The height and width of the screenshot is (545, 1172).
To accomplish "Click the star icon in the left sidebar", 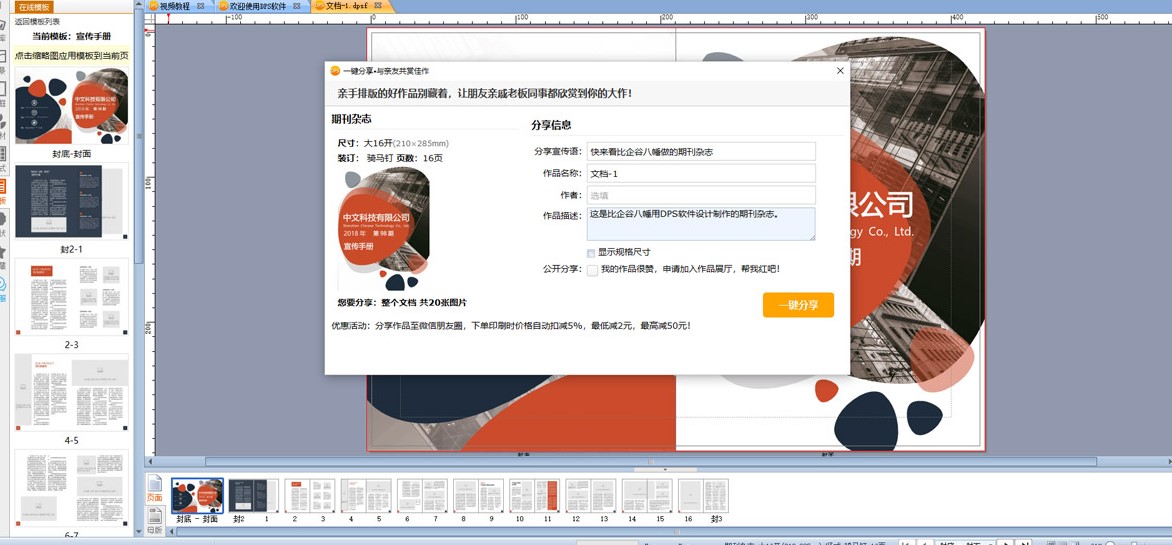I will 3,252.
